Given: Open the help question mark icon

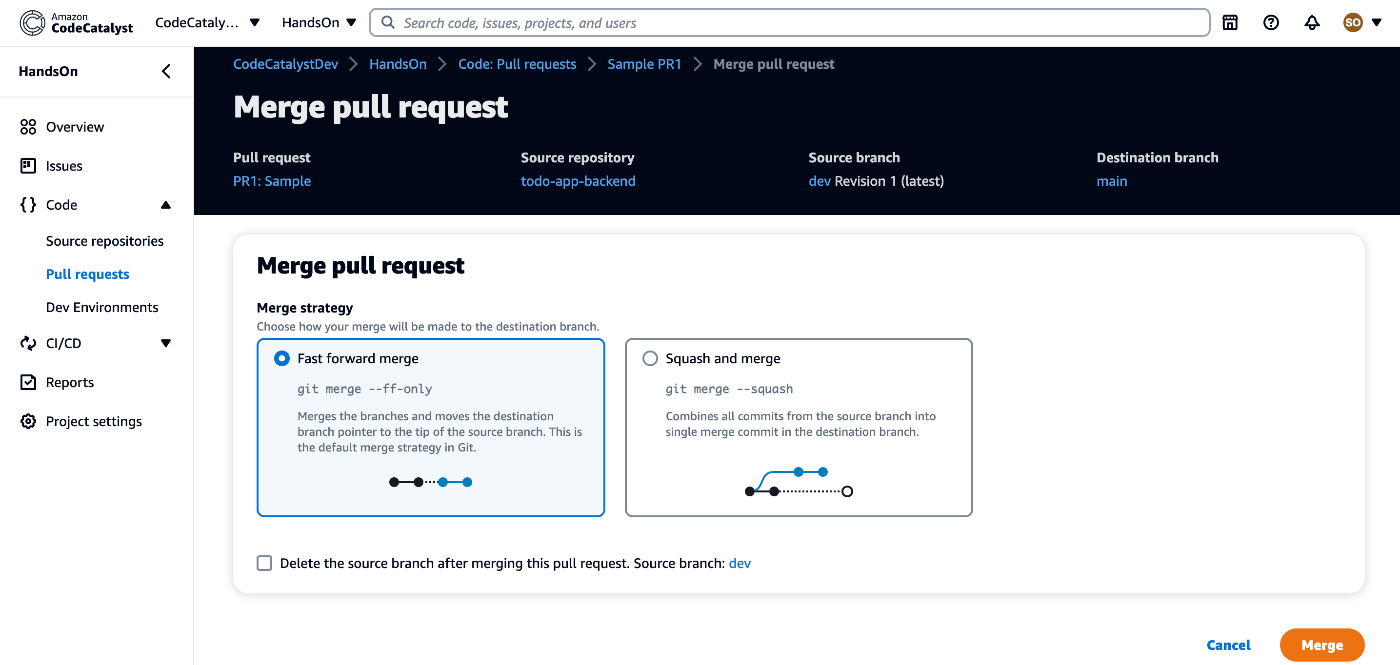Looking at the screenshot, I should point(1271,22).
